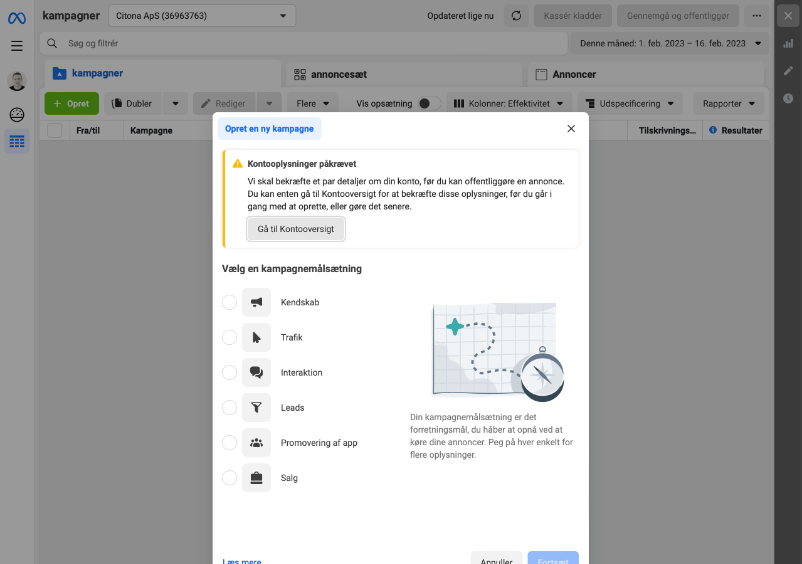802x564 pixels.
Task: Open the clock history icon in right sidebar
Action: (x=788, y=98)
